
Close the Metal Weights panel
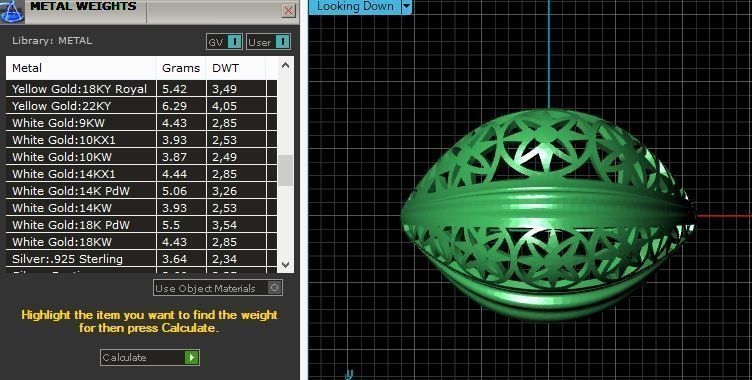point(289,11)
